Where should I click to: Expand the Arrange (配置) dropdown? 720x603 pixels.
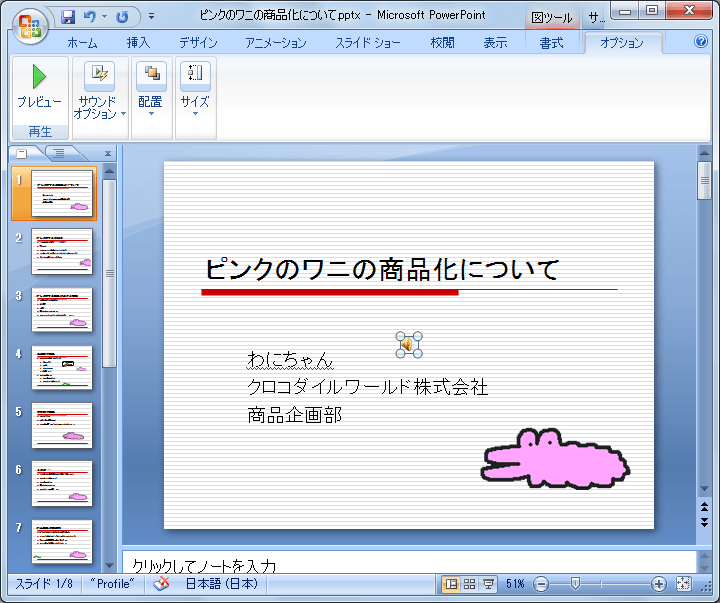tap(151, 90)
